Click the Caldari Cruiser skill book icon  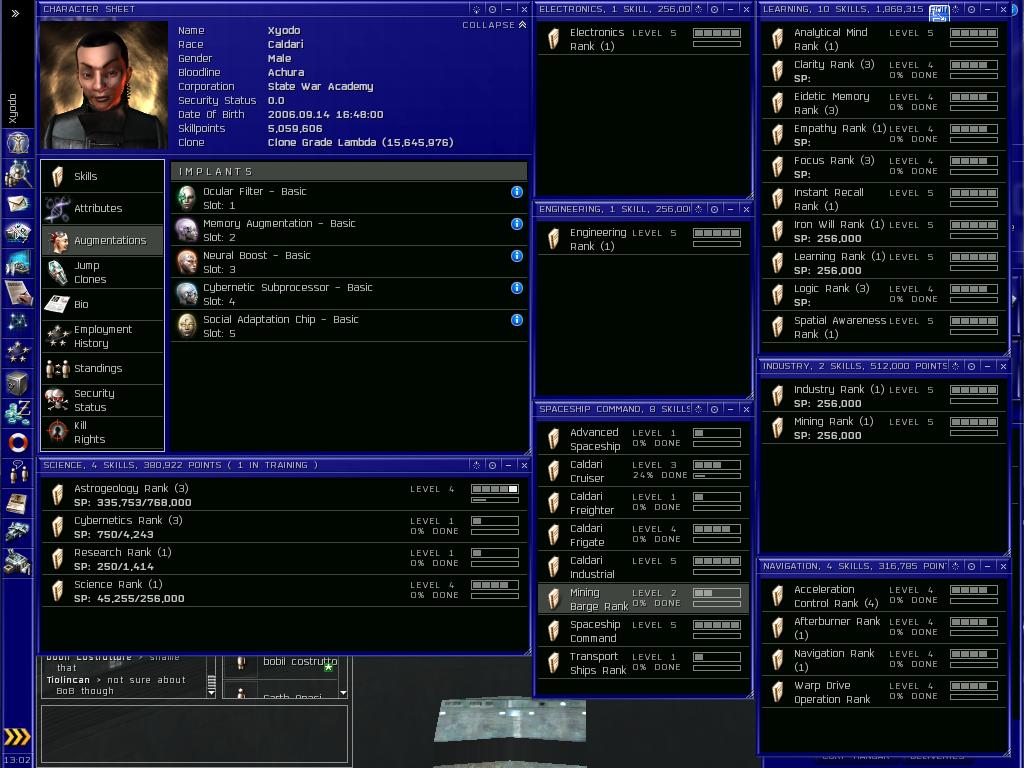[553, 470]
